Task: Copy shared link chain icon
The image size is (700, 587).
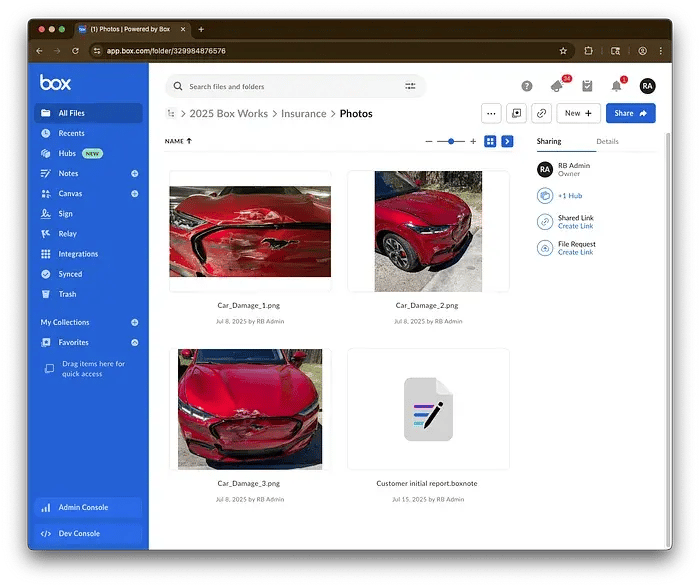Action: point(541,113)
